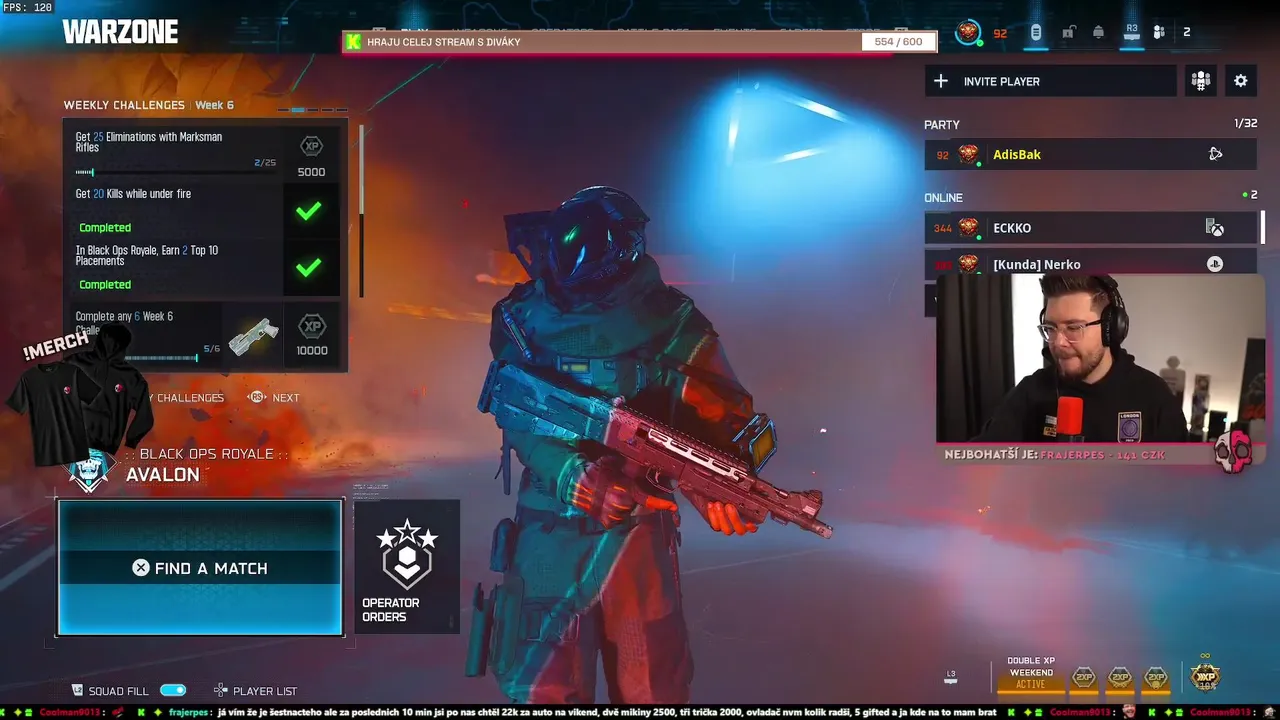Toggle the Squad Fill switch
1280x720 pixels.
[x=173, y=691]
